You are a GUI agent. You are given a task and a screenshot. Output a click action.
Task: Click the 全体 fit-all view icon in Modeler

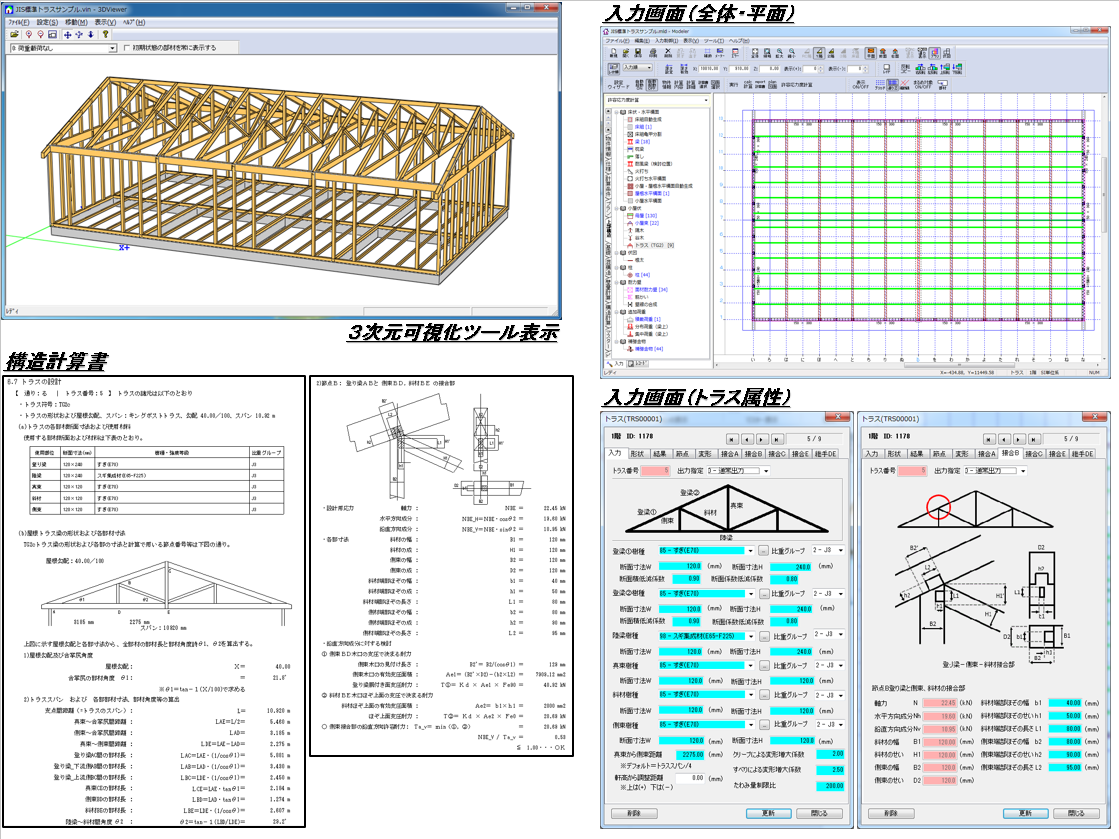755,54
